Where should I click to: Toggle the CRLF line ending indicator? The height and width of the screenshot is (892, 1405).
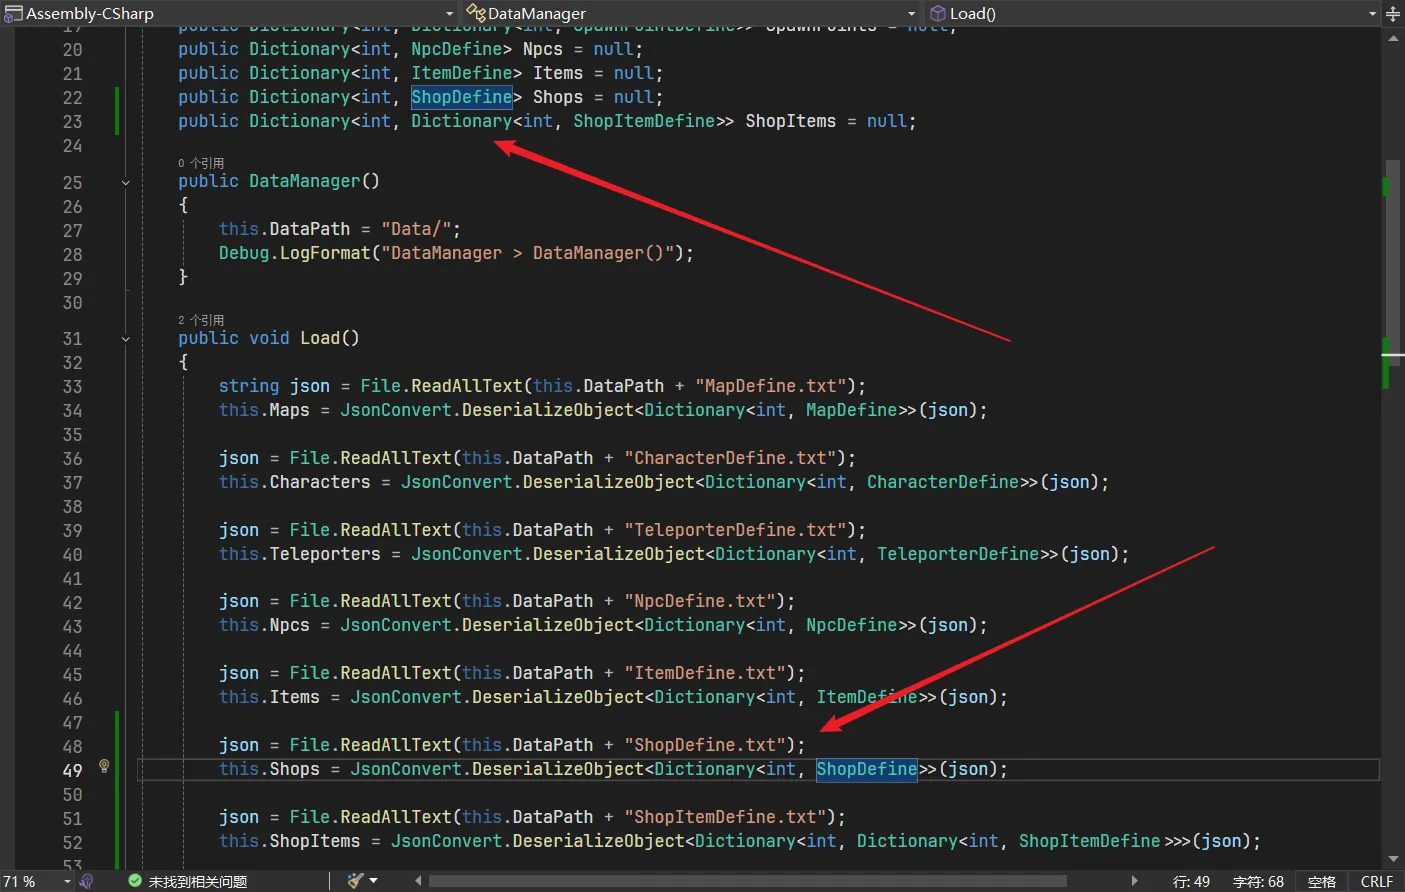tap(1376, 881)
